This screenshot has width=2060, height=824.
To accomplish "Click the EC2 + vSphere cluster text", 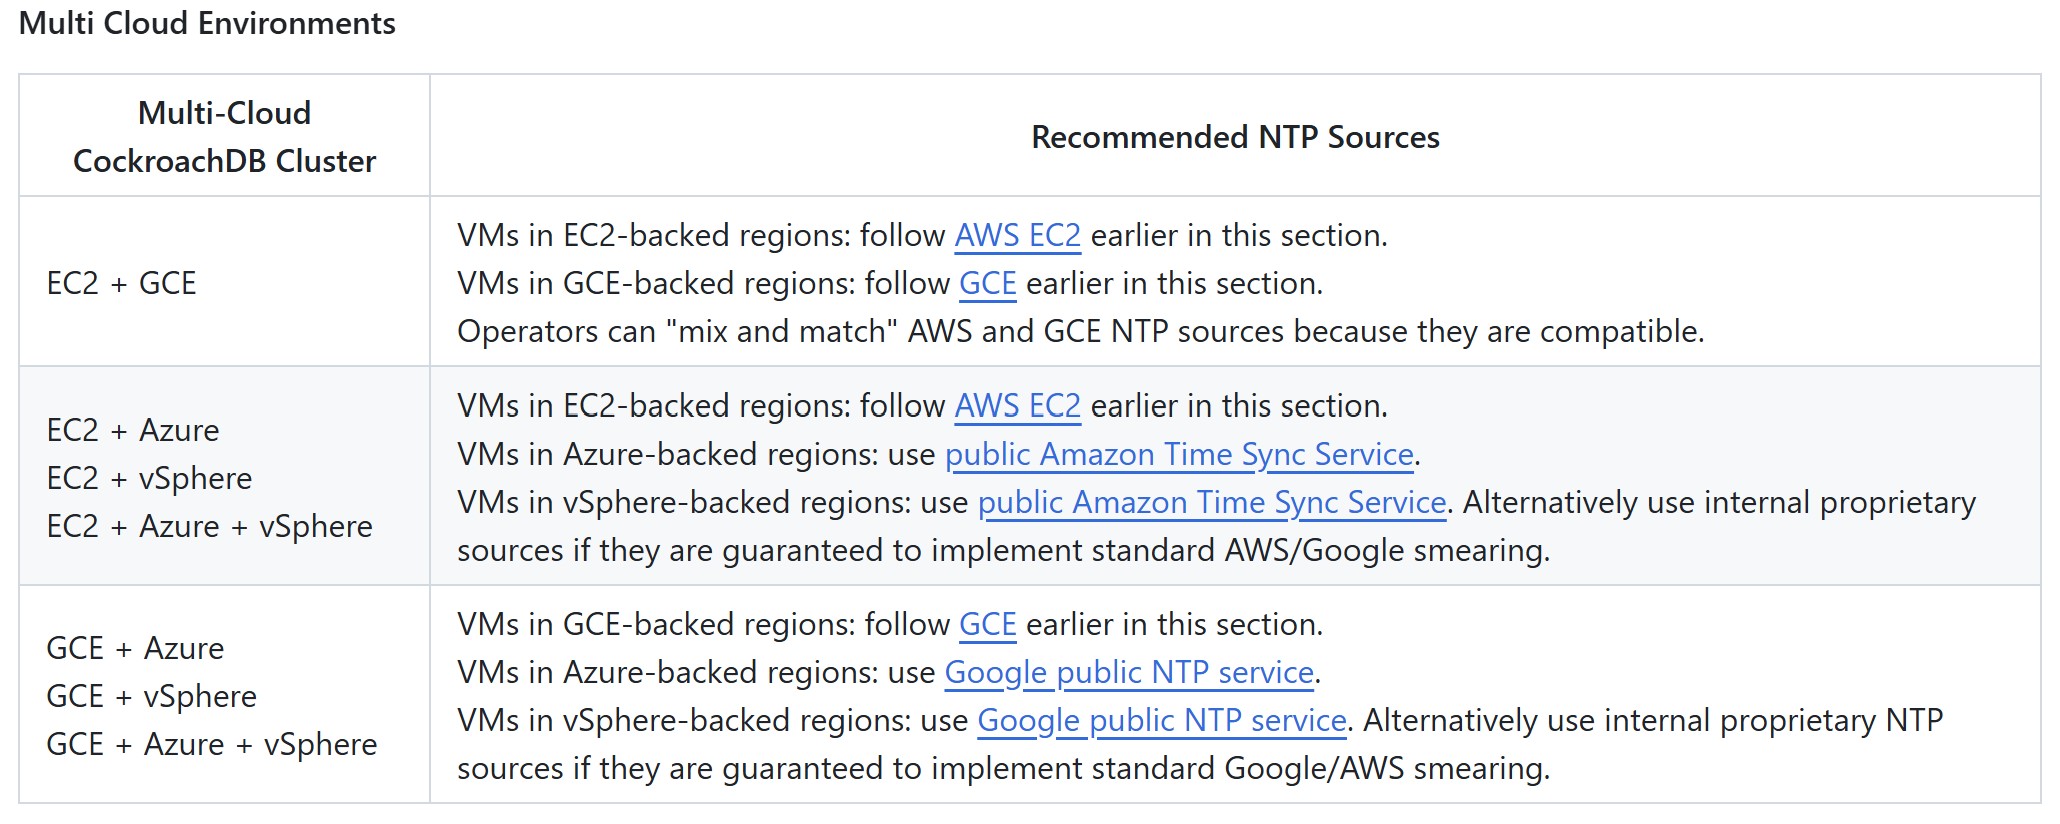I will (x=149, y=479).
